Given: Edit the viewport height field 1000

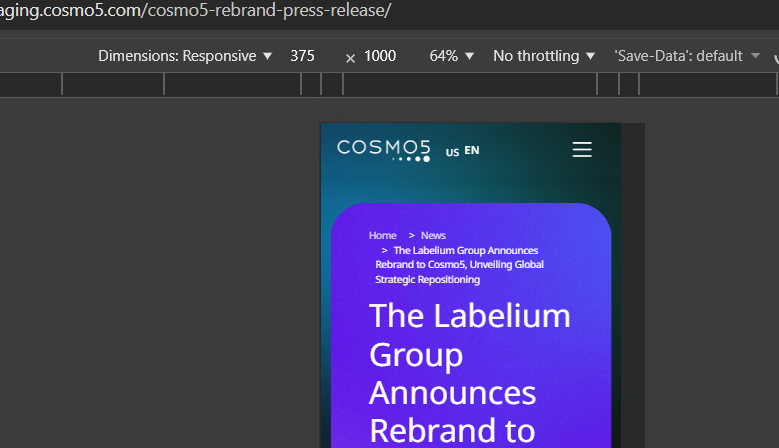Looking at the screenshot, I should point(380,56).
